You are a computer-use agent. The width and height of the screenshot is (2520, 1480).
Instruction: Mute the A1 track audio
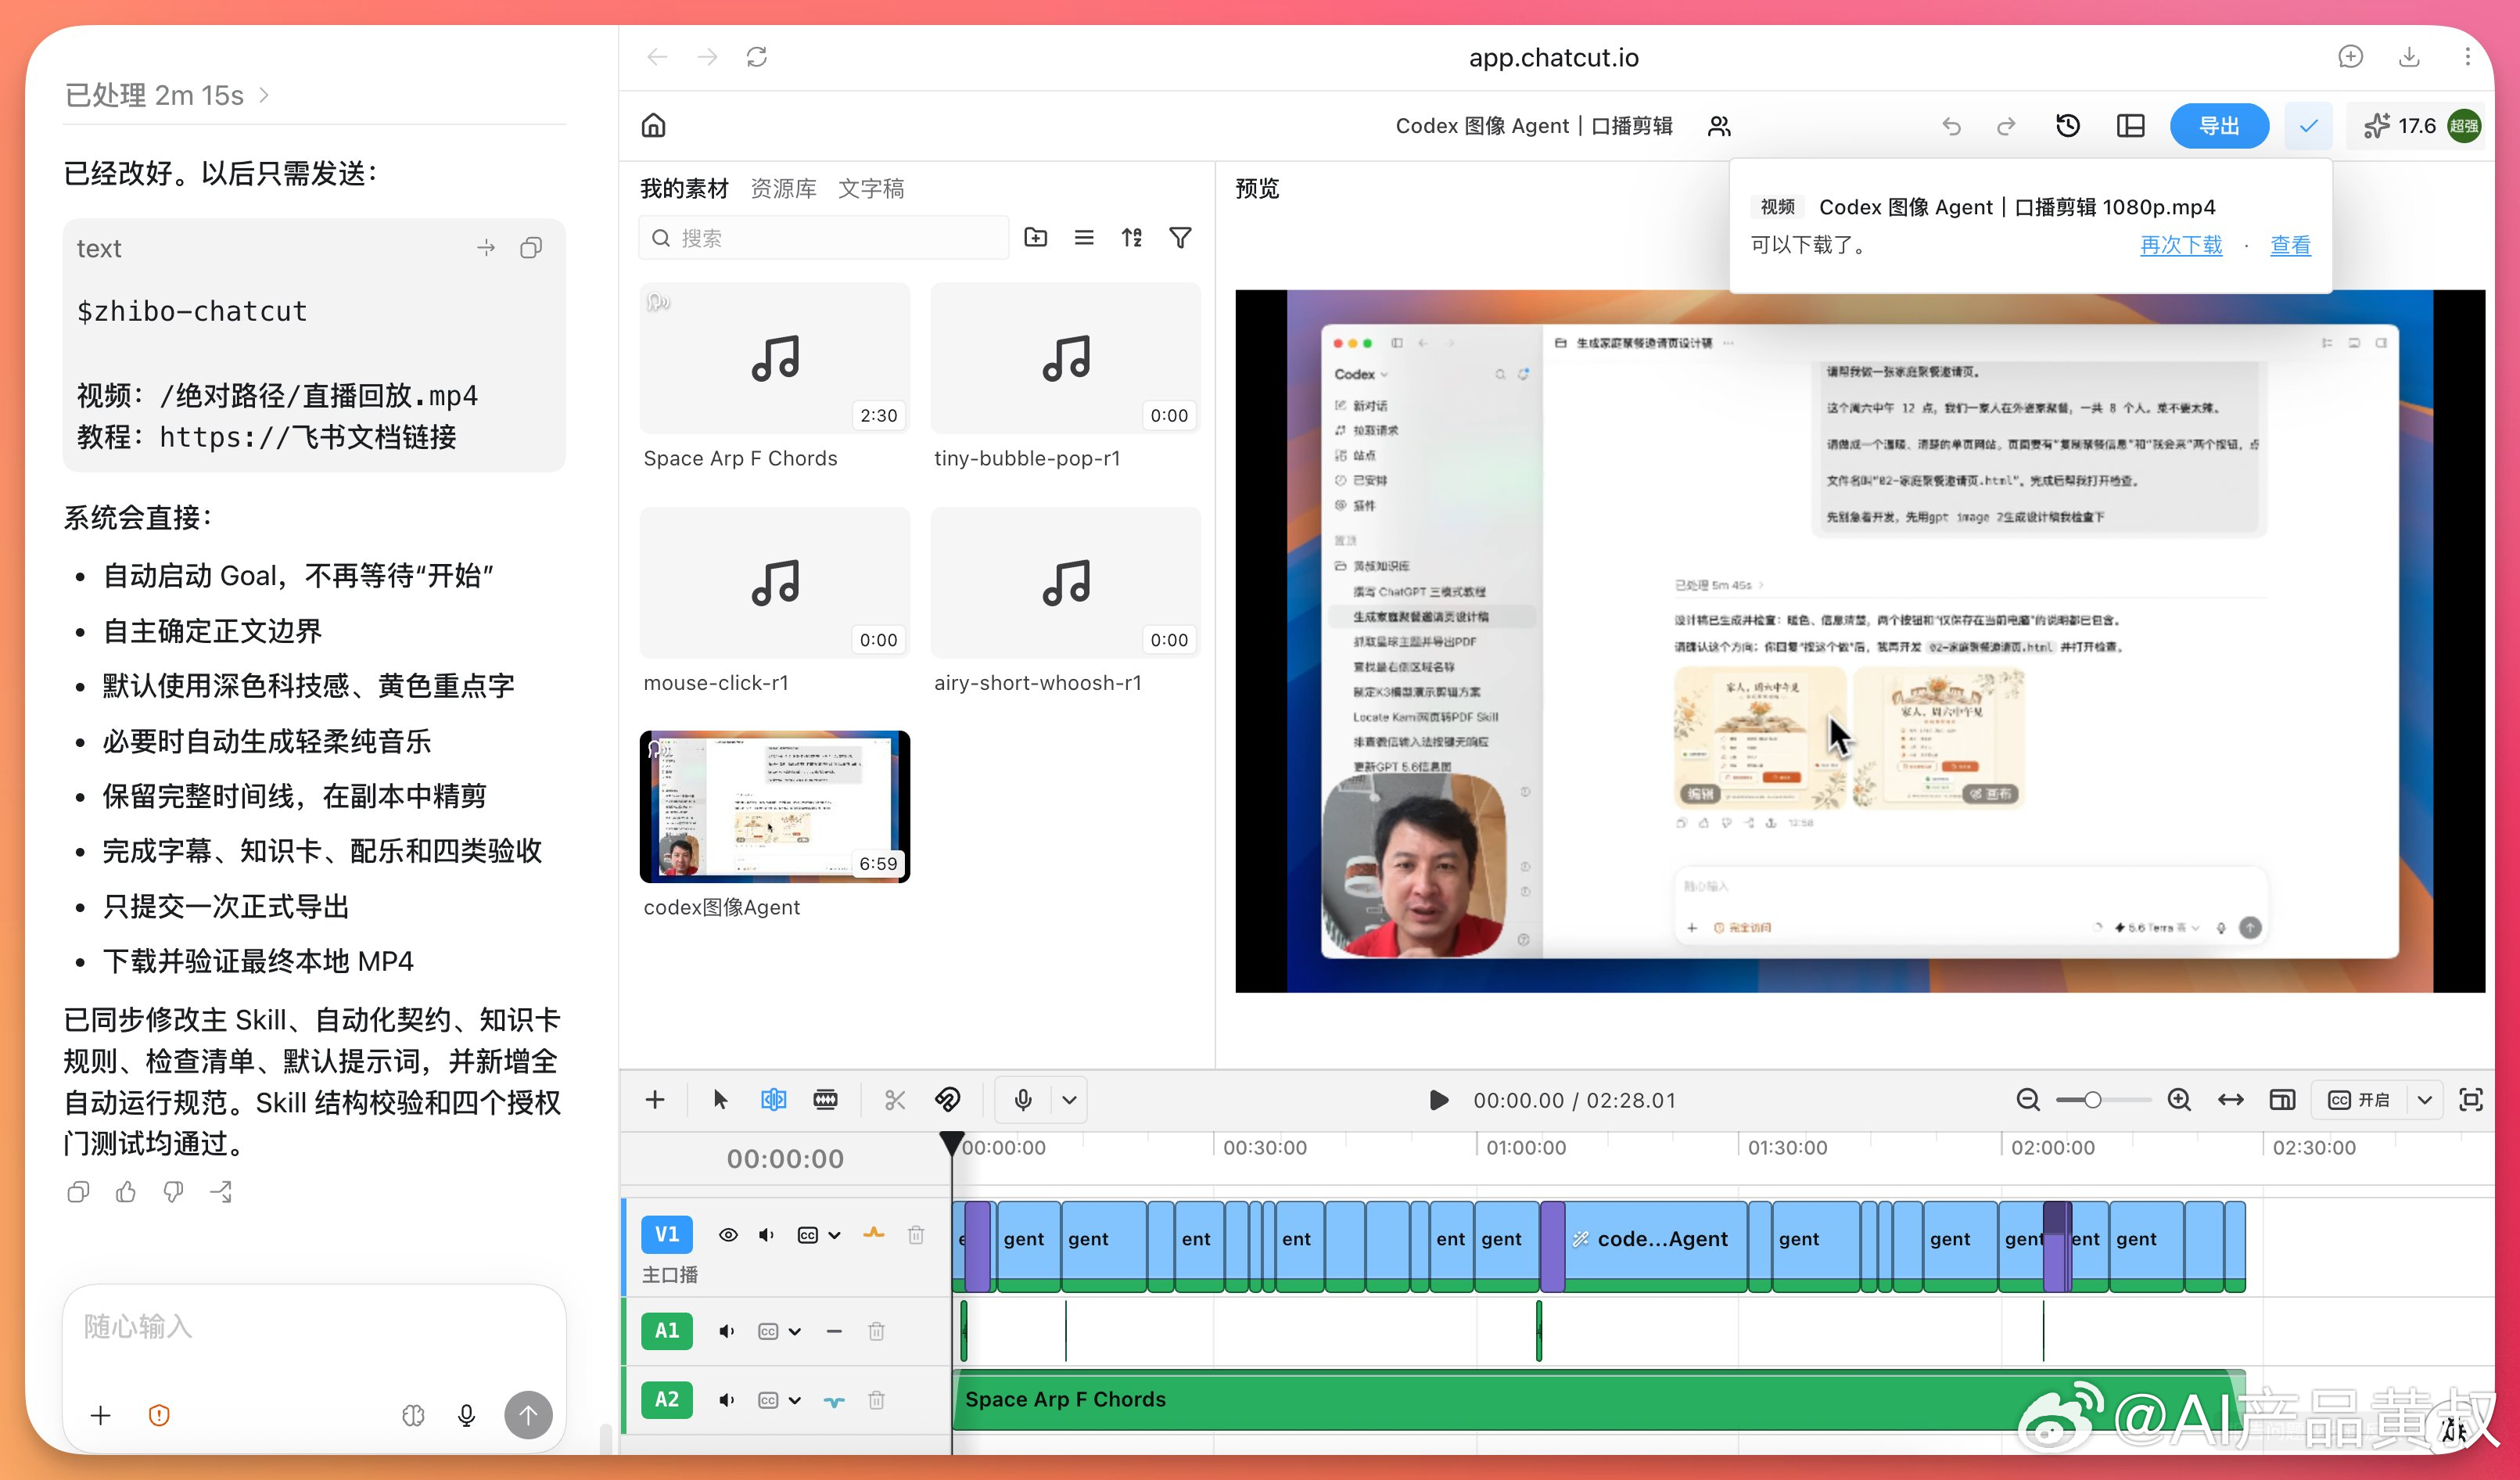click(x=727, y=1331)
